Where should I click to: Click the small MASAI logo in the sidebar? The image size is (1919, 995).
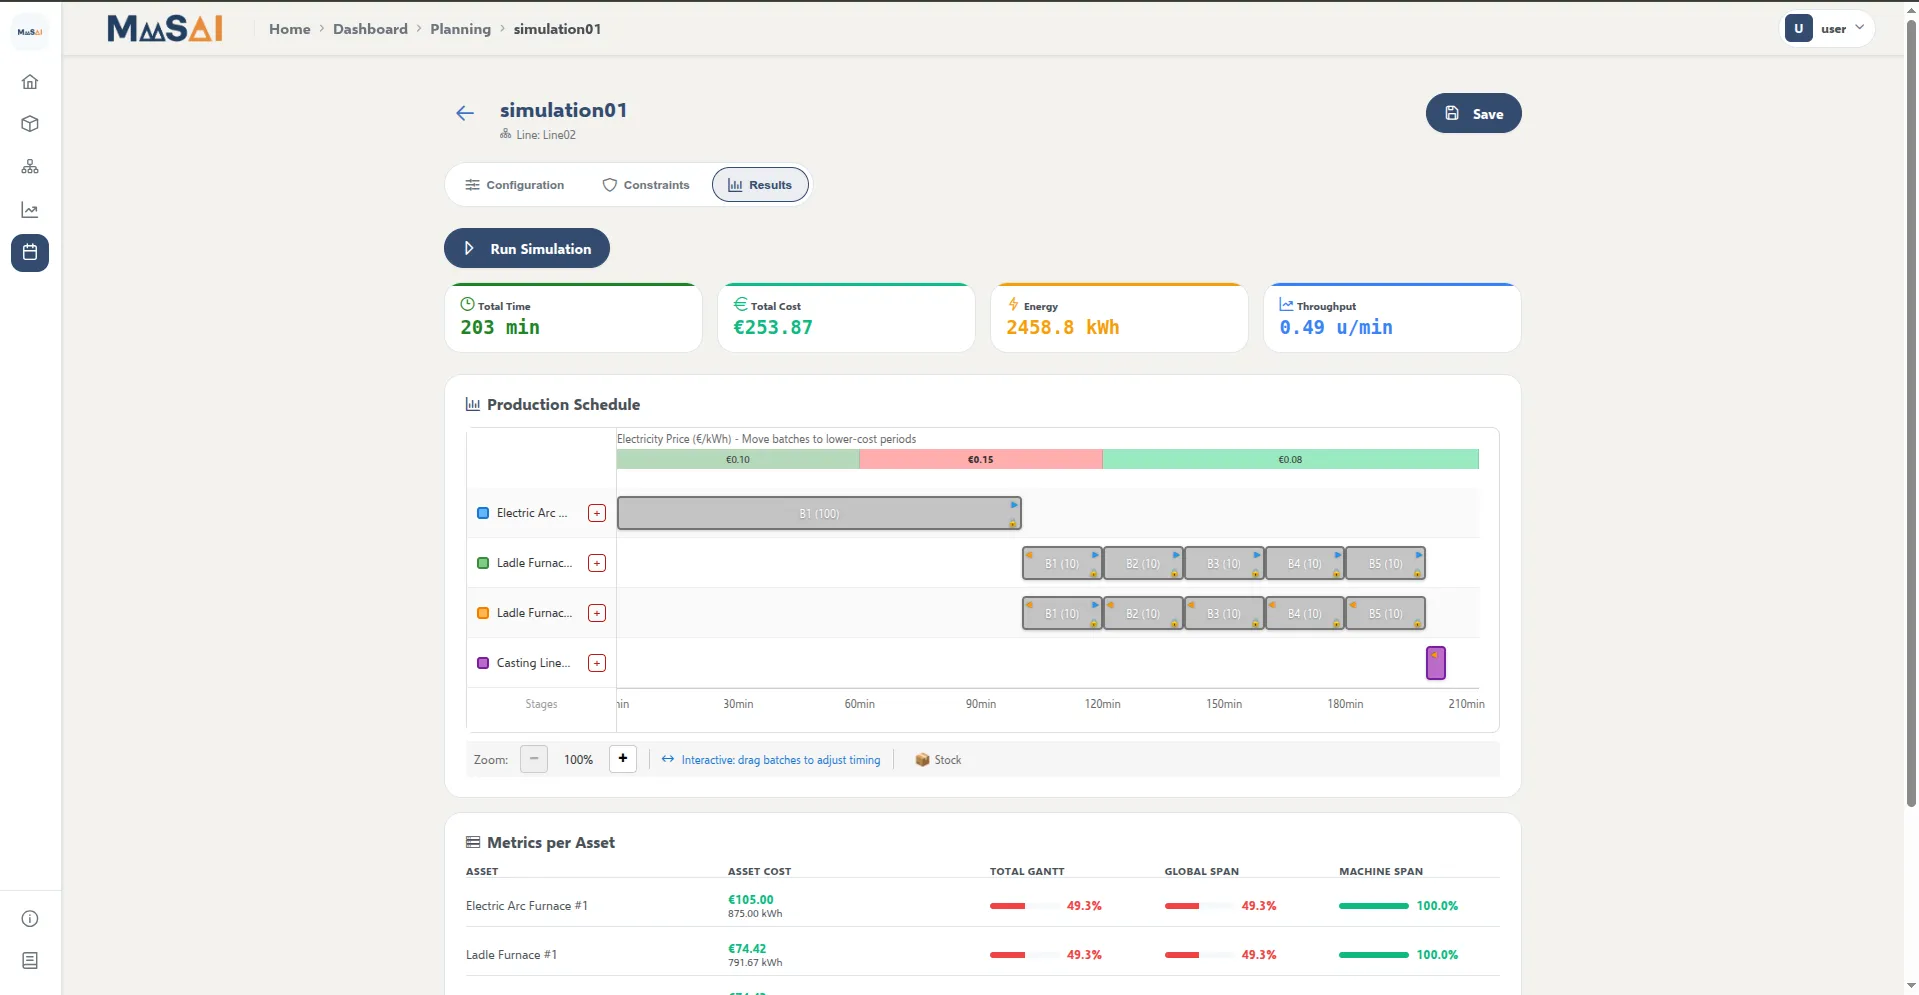coord(30,32)
